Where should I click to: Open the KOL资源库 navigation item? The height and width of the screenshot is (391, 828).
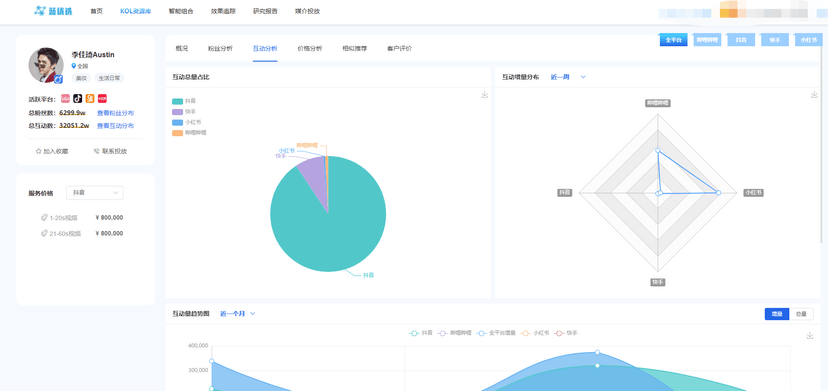(x=135, y=11)
